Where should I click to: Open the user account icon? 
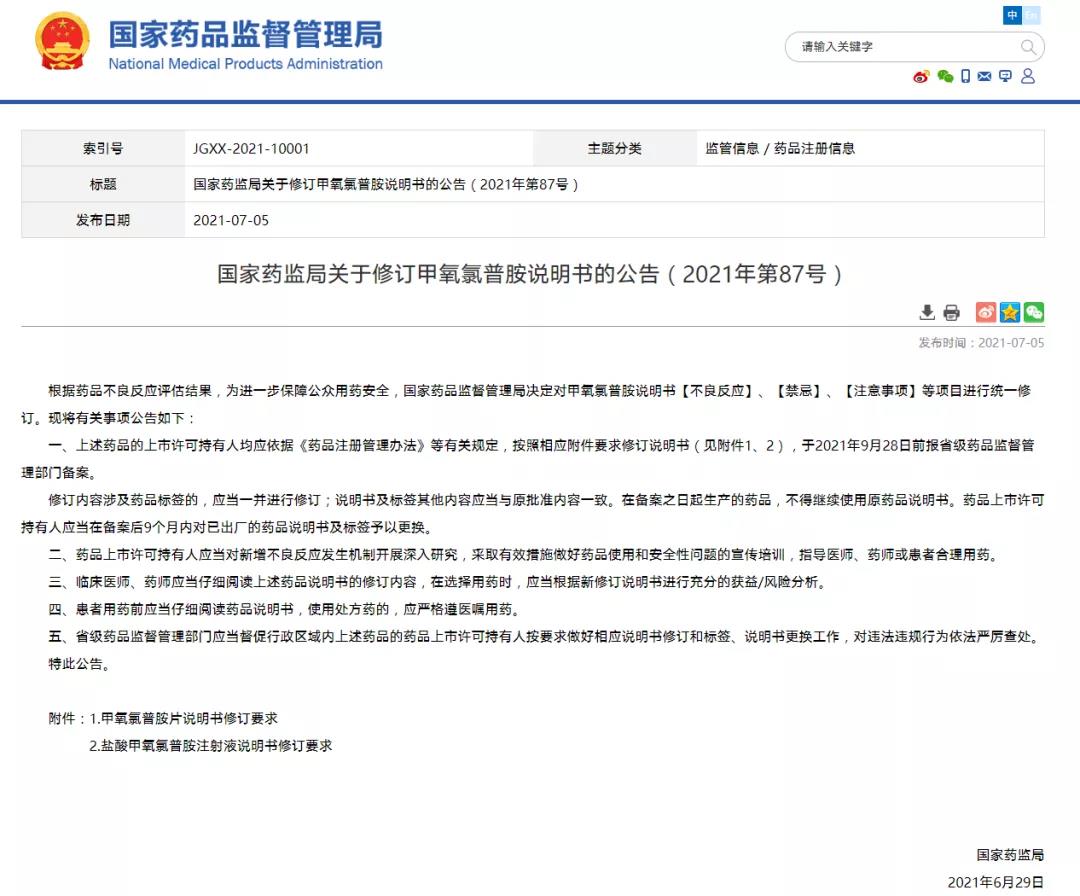tap(1027, 77)
